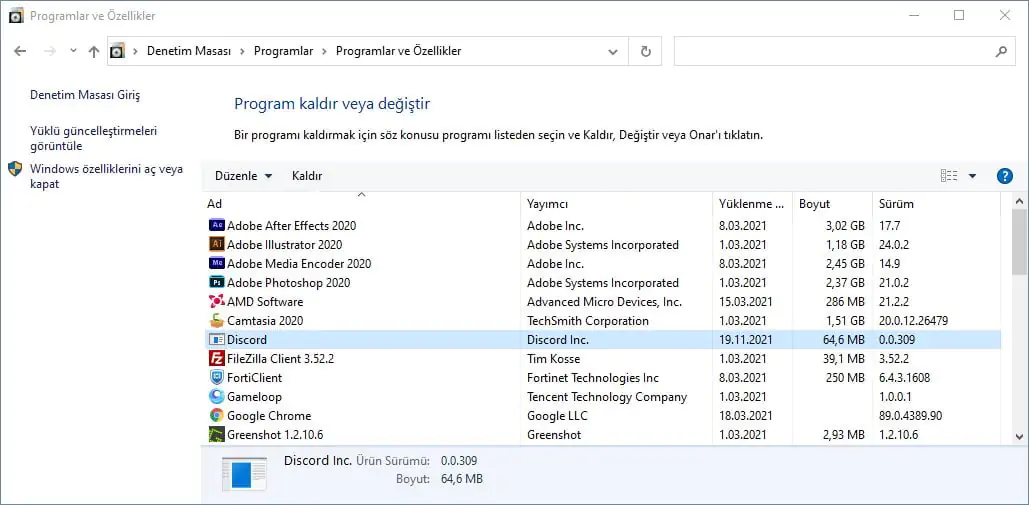The image size is (1029, 505).
Task: Click the address bar Control Panel icon
Action: click(117, 51)
